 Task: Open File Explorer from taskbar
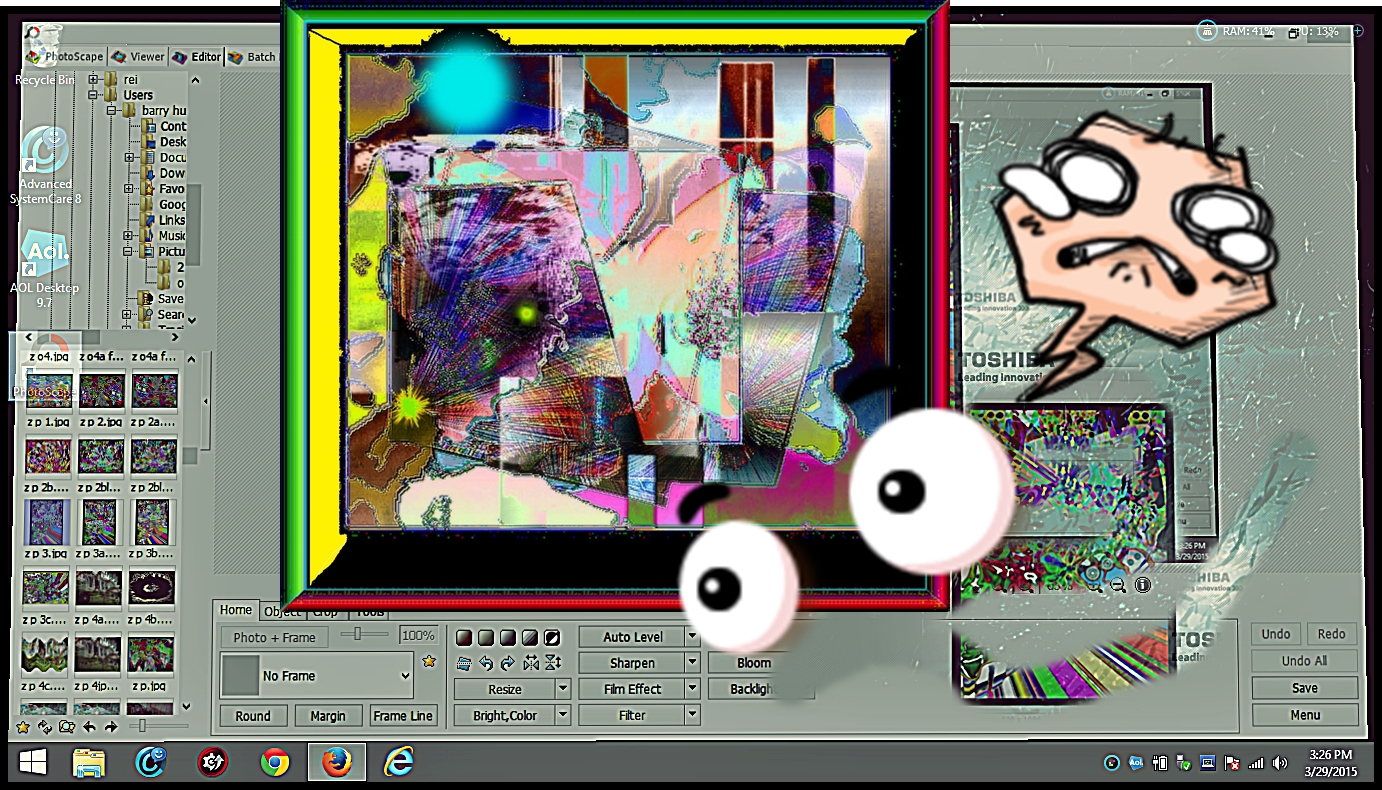click(89, 763)
